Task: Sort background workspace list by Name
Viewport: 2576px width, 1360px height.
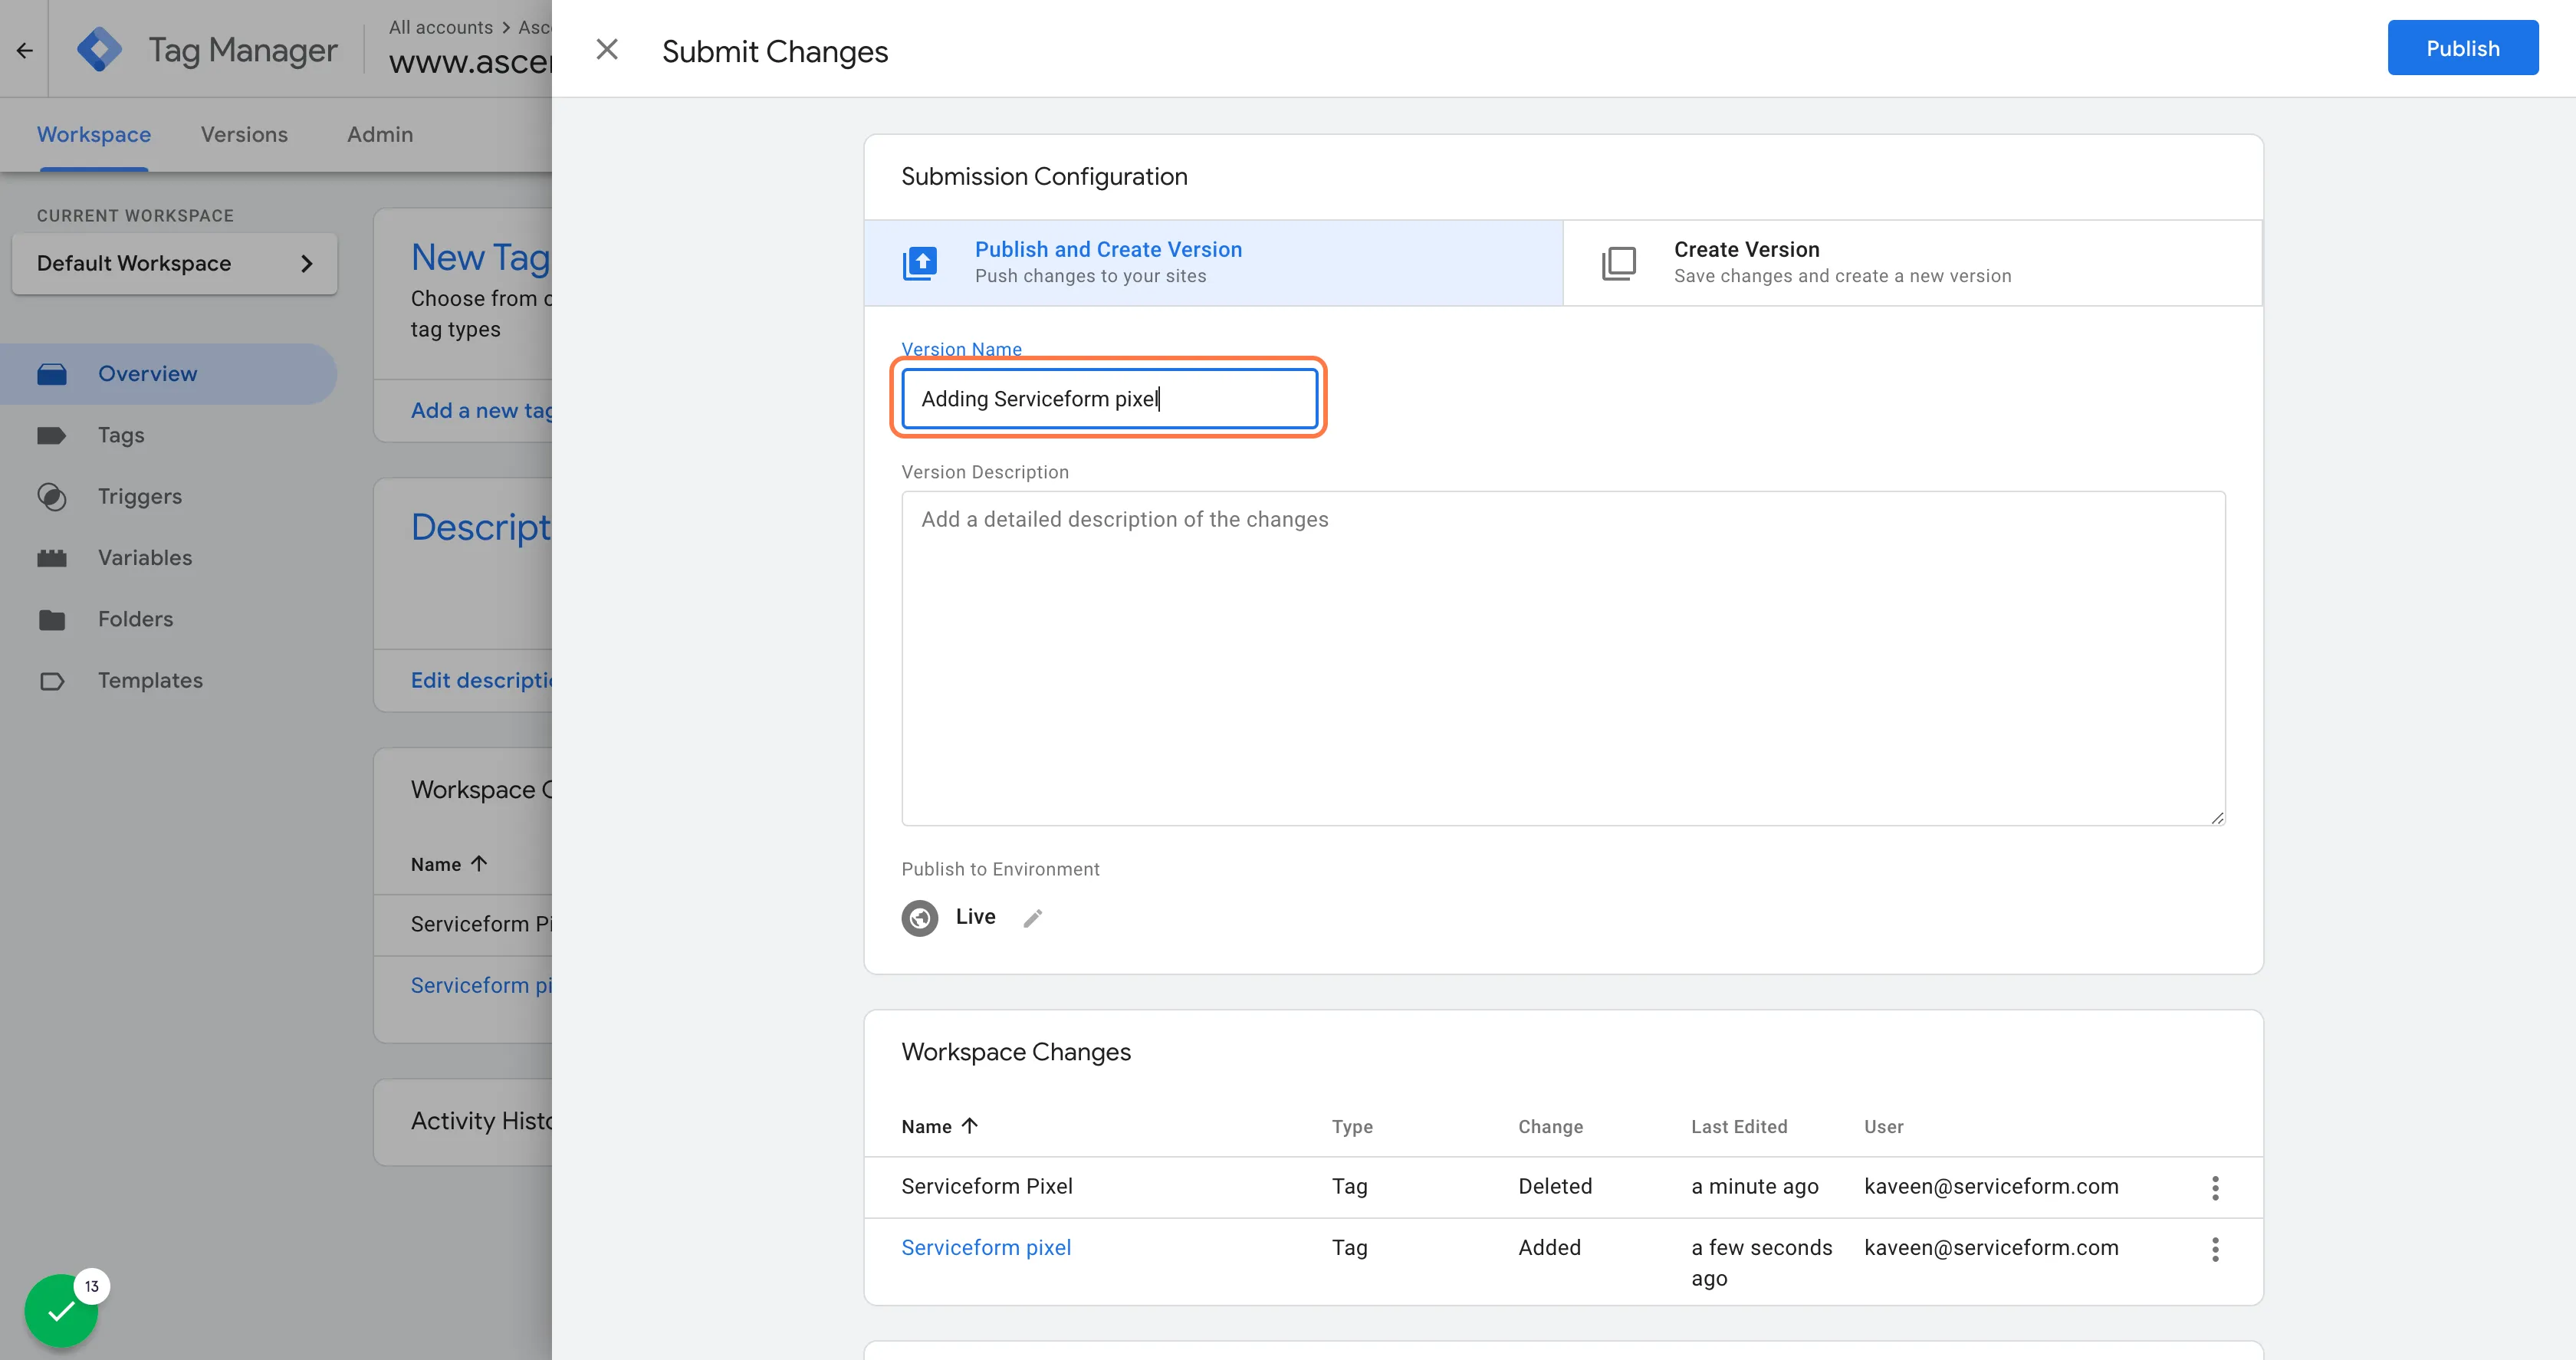Action: 448,863
